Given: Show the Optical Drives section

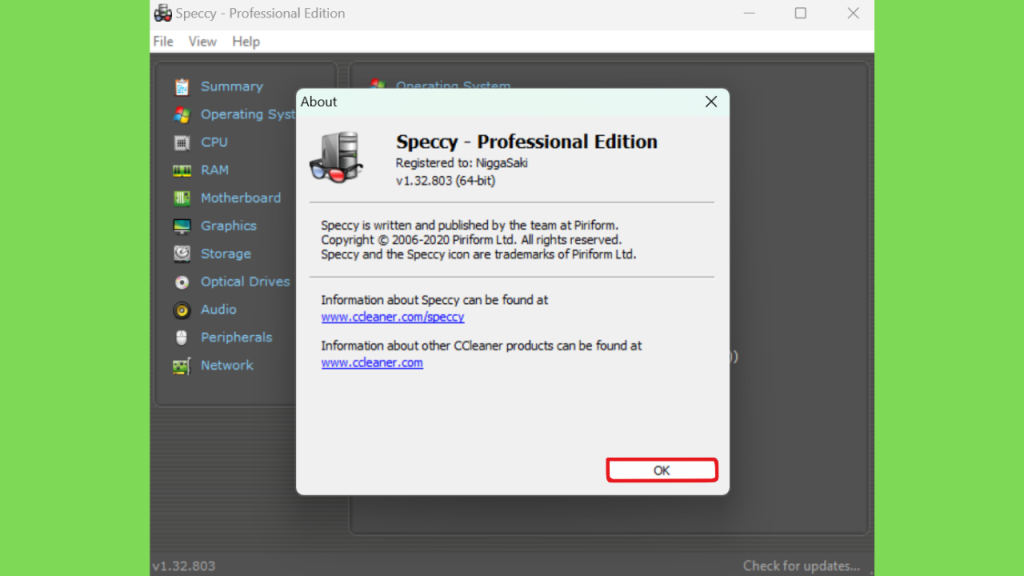Looking at the screenshot, I should click(245, 281).
